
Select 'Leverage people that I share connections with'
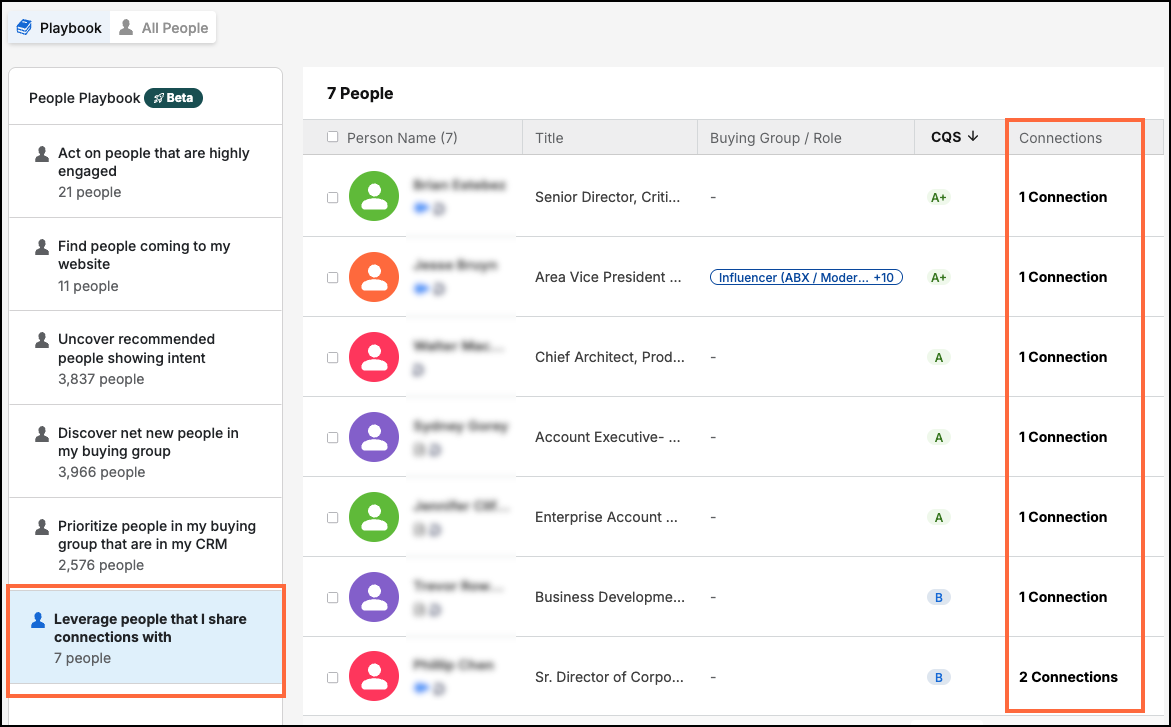[146, 637]
